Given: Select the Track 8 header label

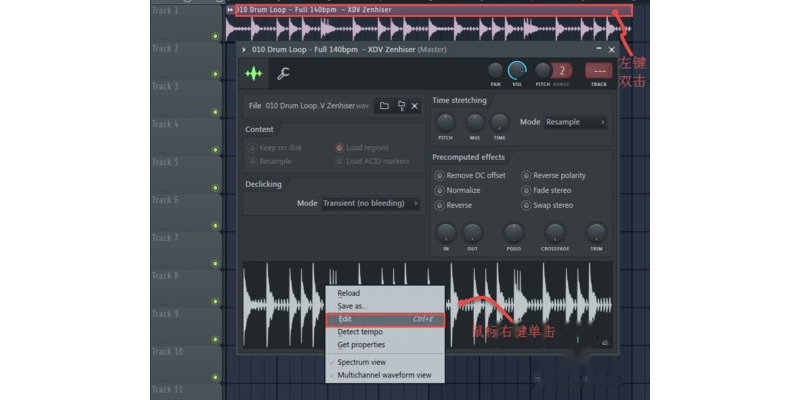Looking at the screenshot, I should click(165, 276).
